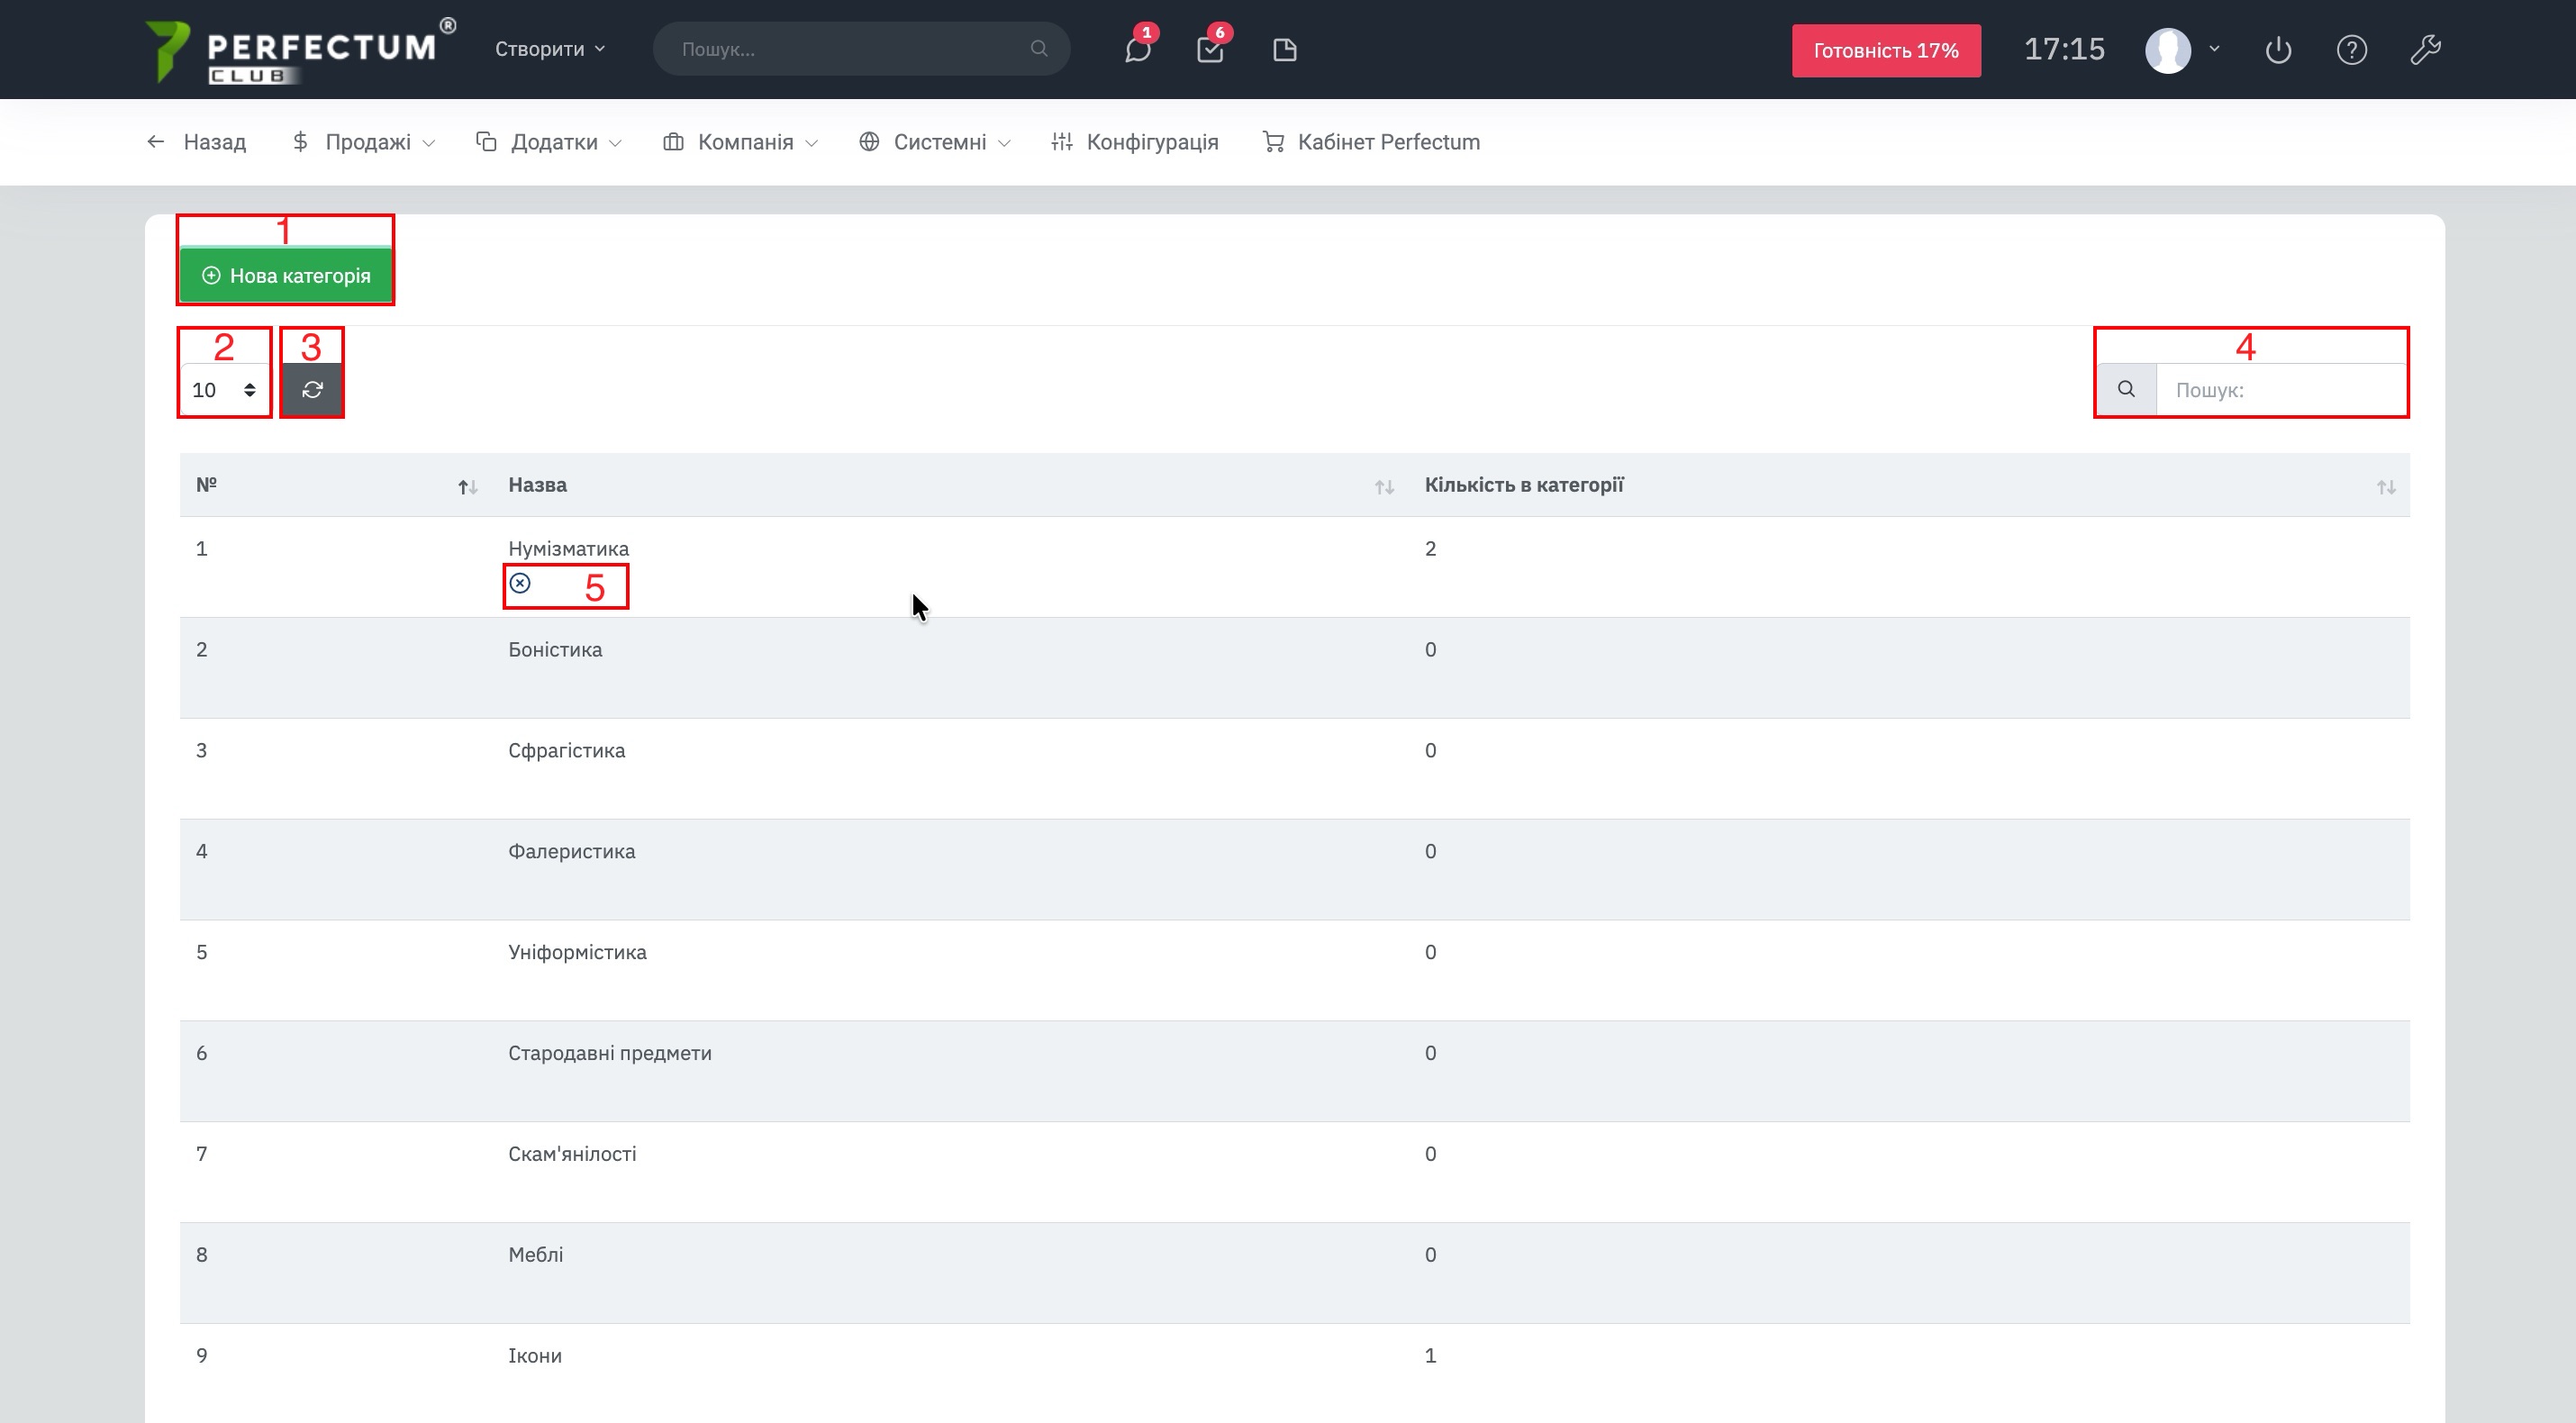Click the table refresh button

(312, 390)
